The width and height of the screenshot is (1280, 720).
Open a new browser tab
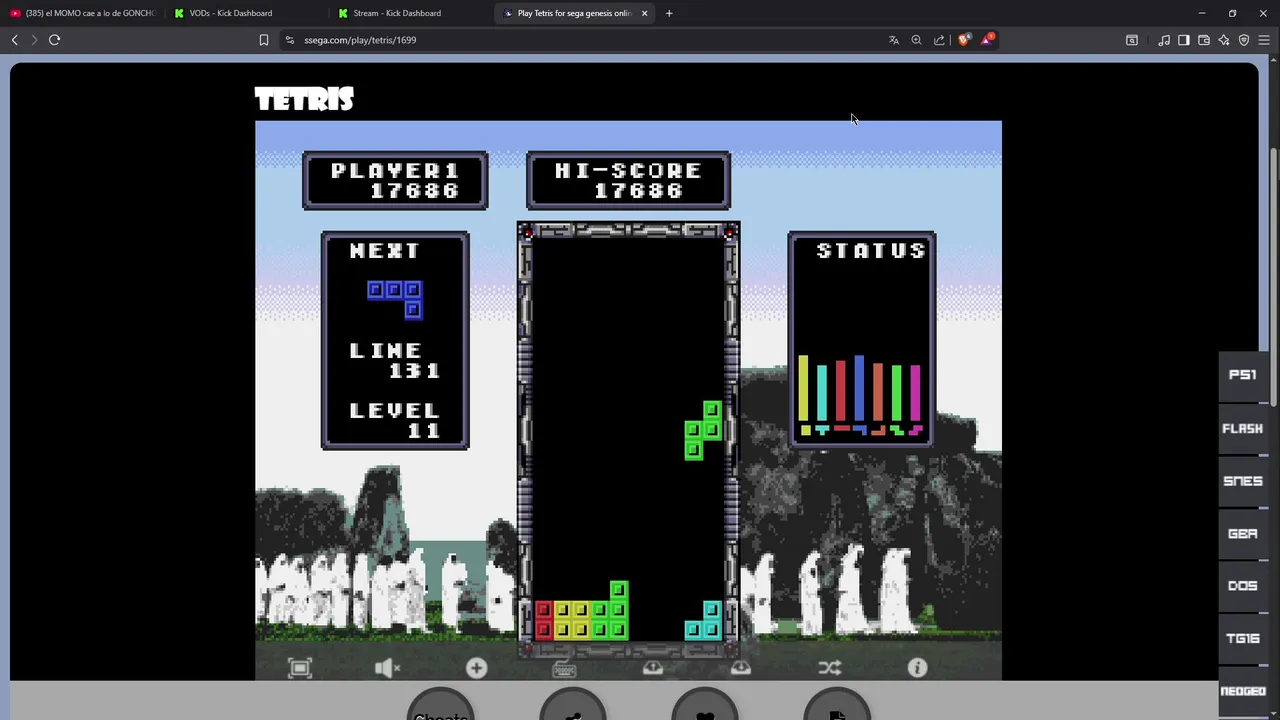(x=669, y=13)
